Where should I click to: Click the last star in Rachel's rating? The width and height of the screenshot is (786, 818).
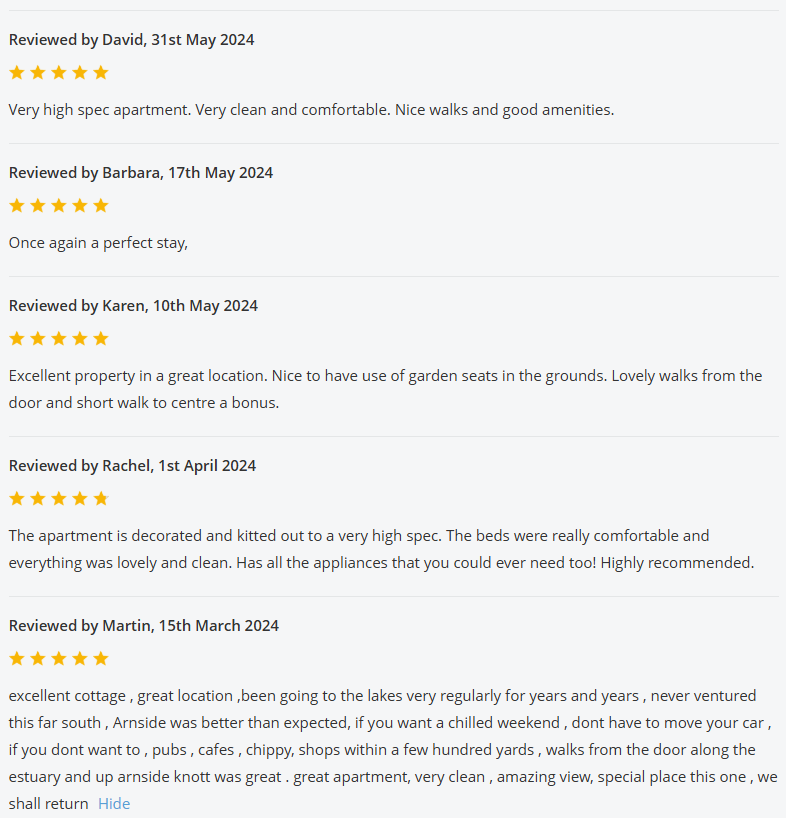[x=101, y=499]
